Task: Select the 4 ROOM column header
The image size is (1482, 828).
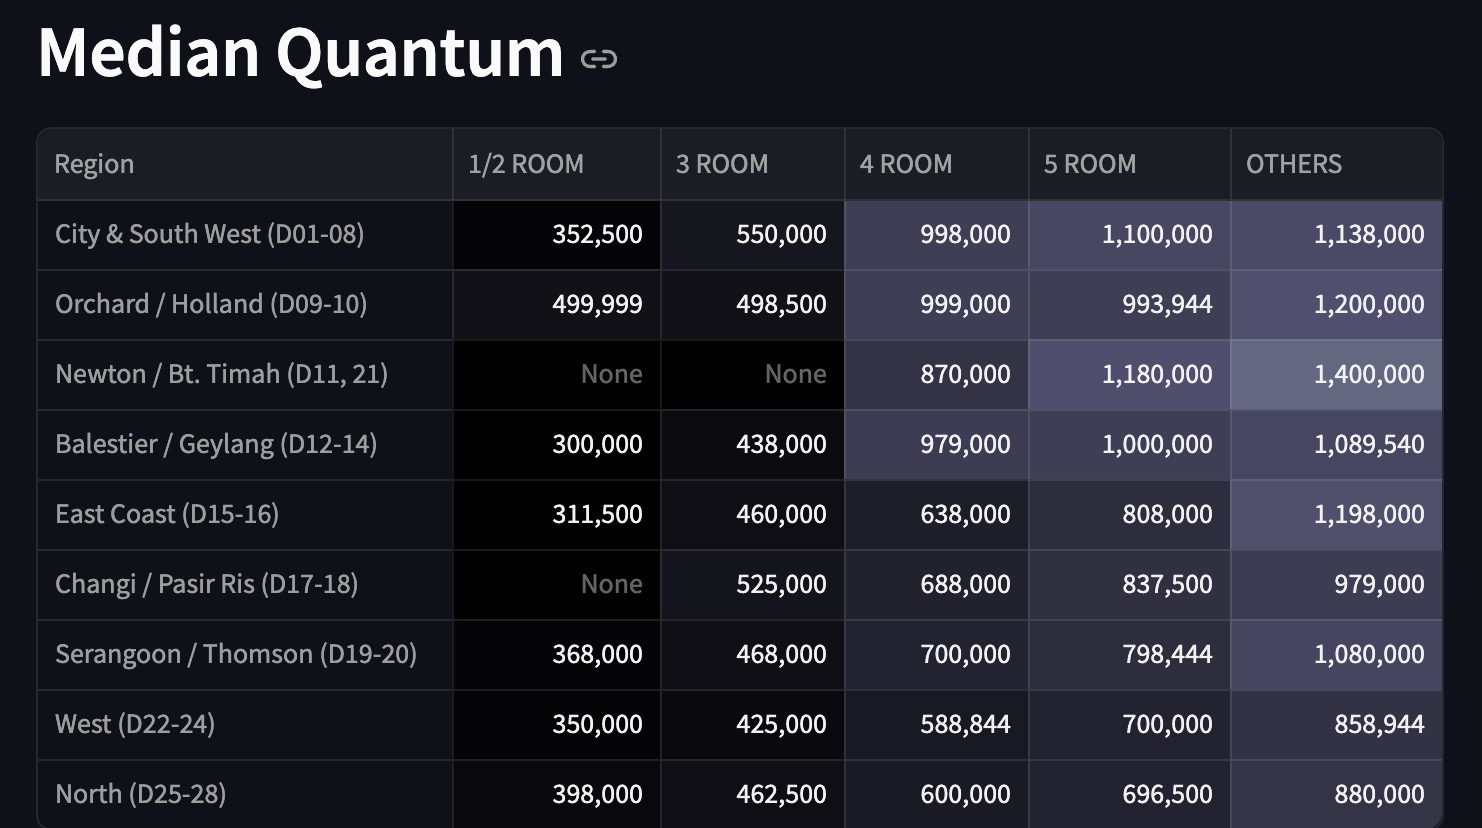Action: (906, 164)
